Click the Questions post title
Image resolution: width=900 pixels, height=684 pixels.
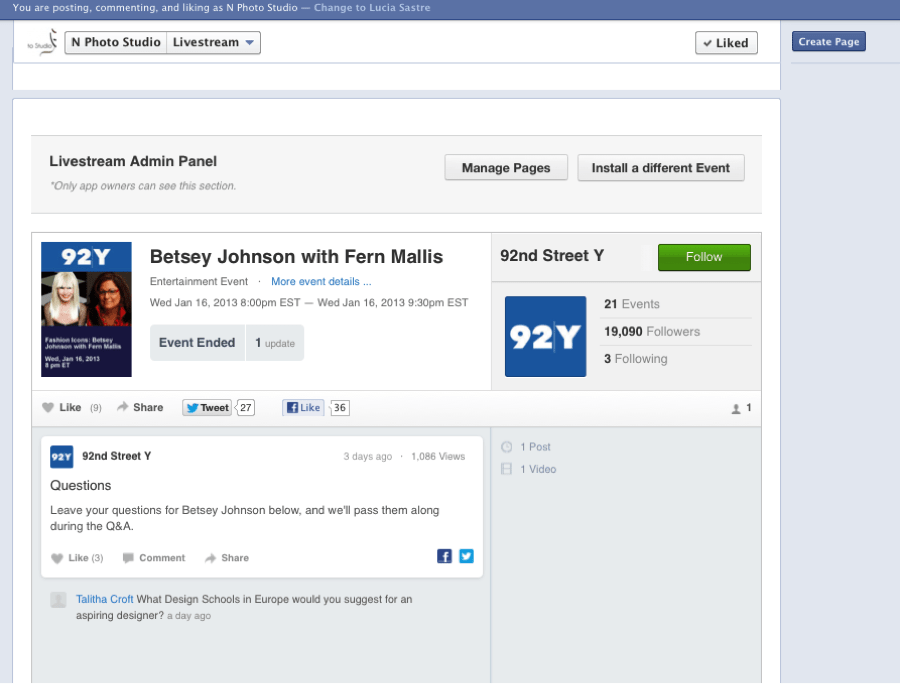80,485
